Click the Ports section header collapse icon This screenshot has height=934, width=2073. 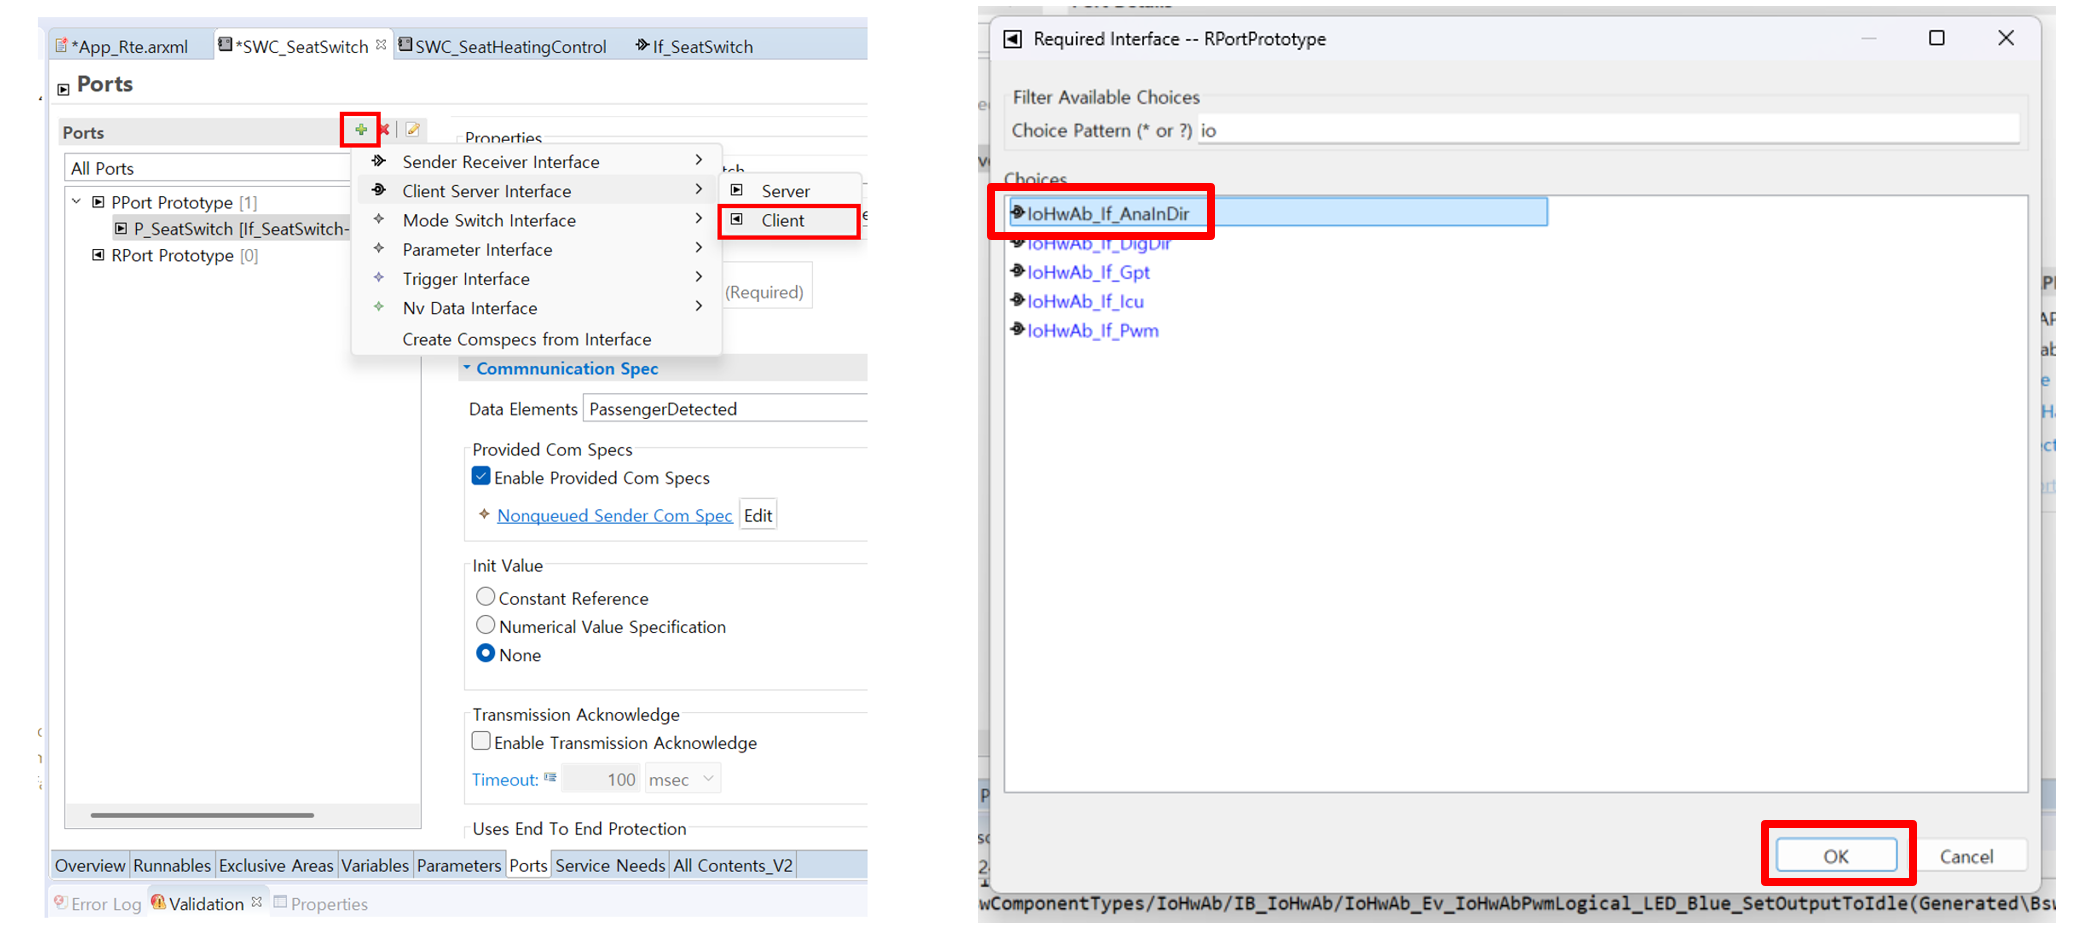pos(63,89)
